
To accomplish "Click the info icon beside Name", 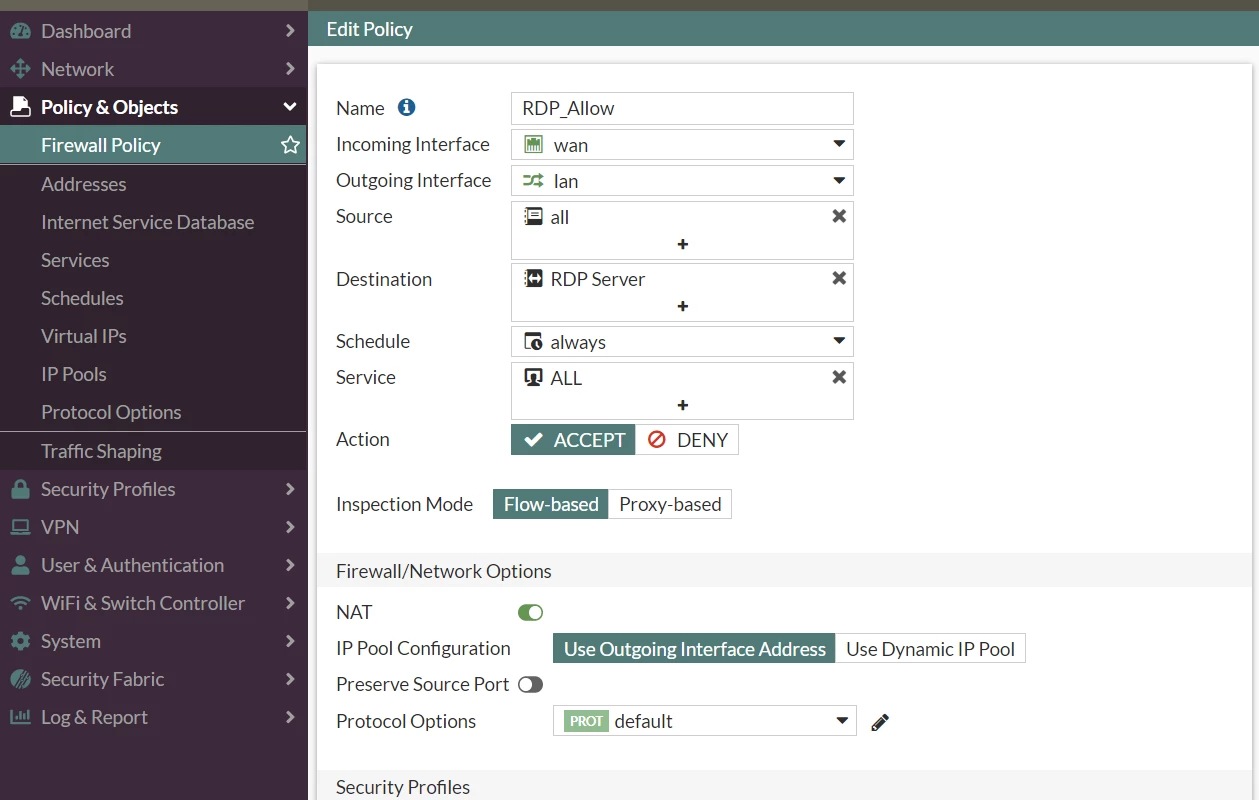I will point(406,107).
